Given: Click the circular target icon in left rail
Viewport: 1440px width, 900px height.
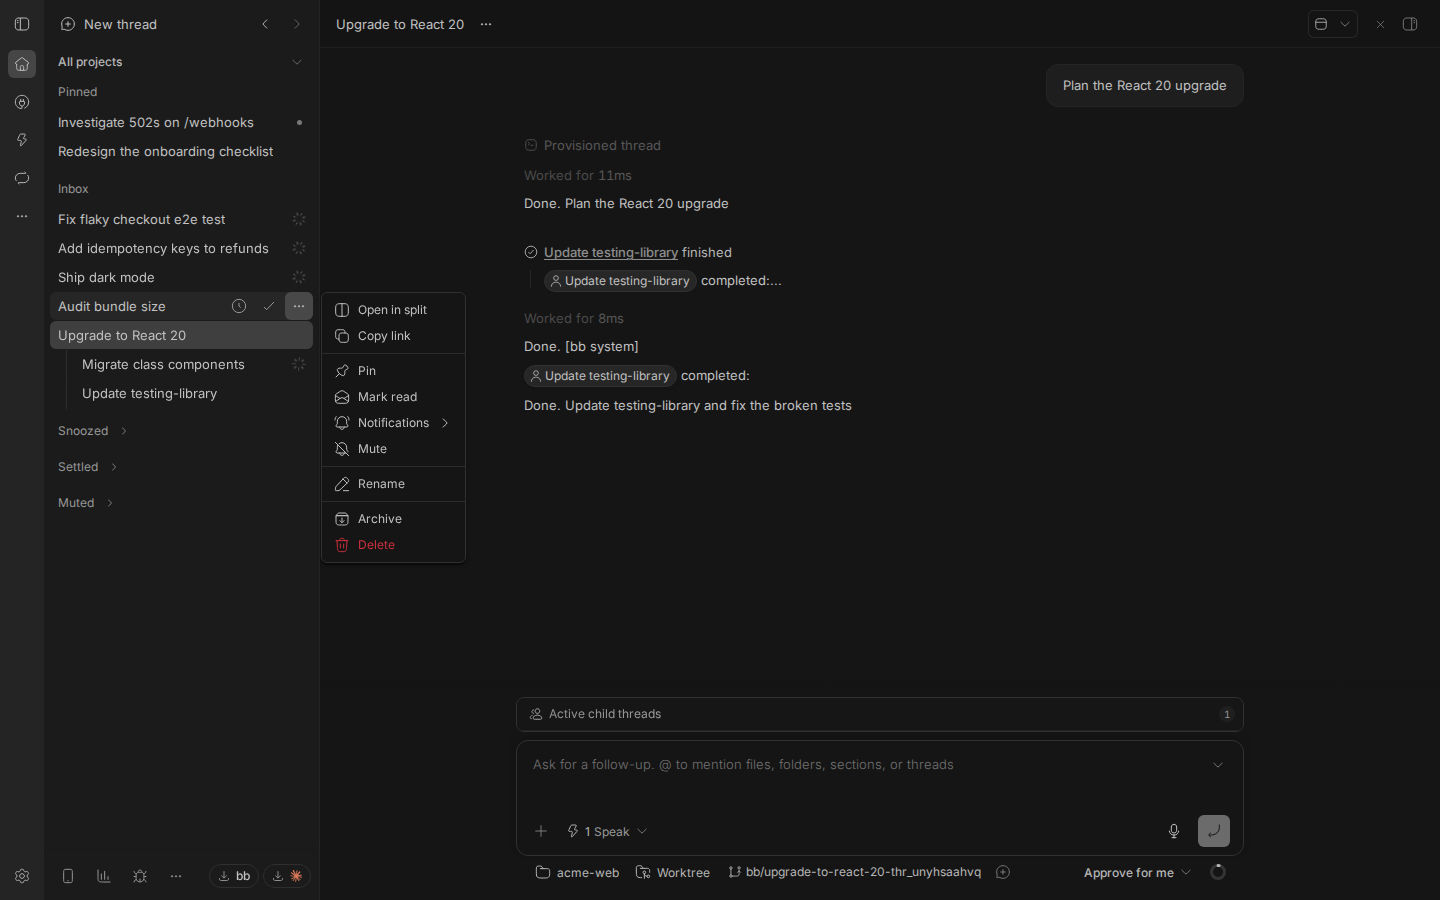Looking at the screenshot, I should [22, 102].
